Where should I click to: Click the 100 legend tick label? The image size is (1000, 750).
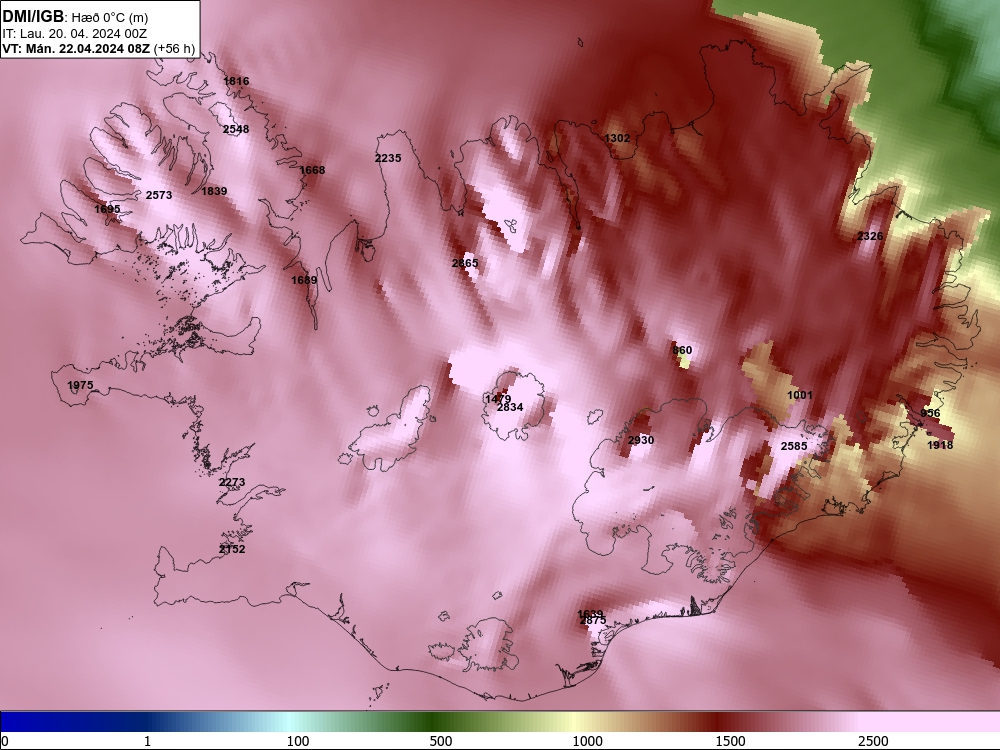(x=298, y=741)
